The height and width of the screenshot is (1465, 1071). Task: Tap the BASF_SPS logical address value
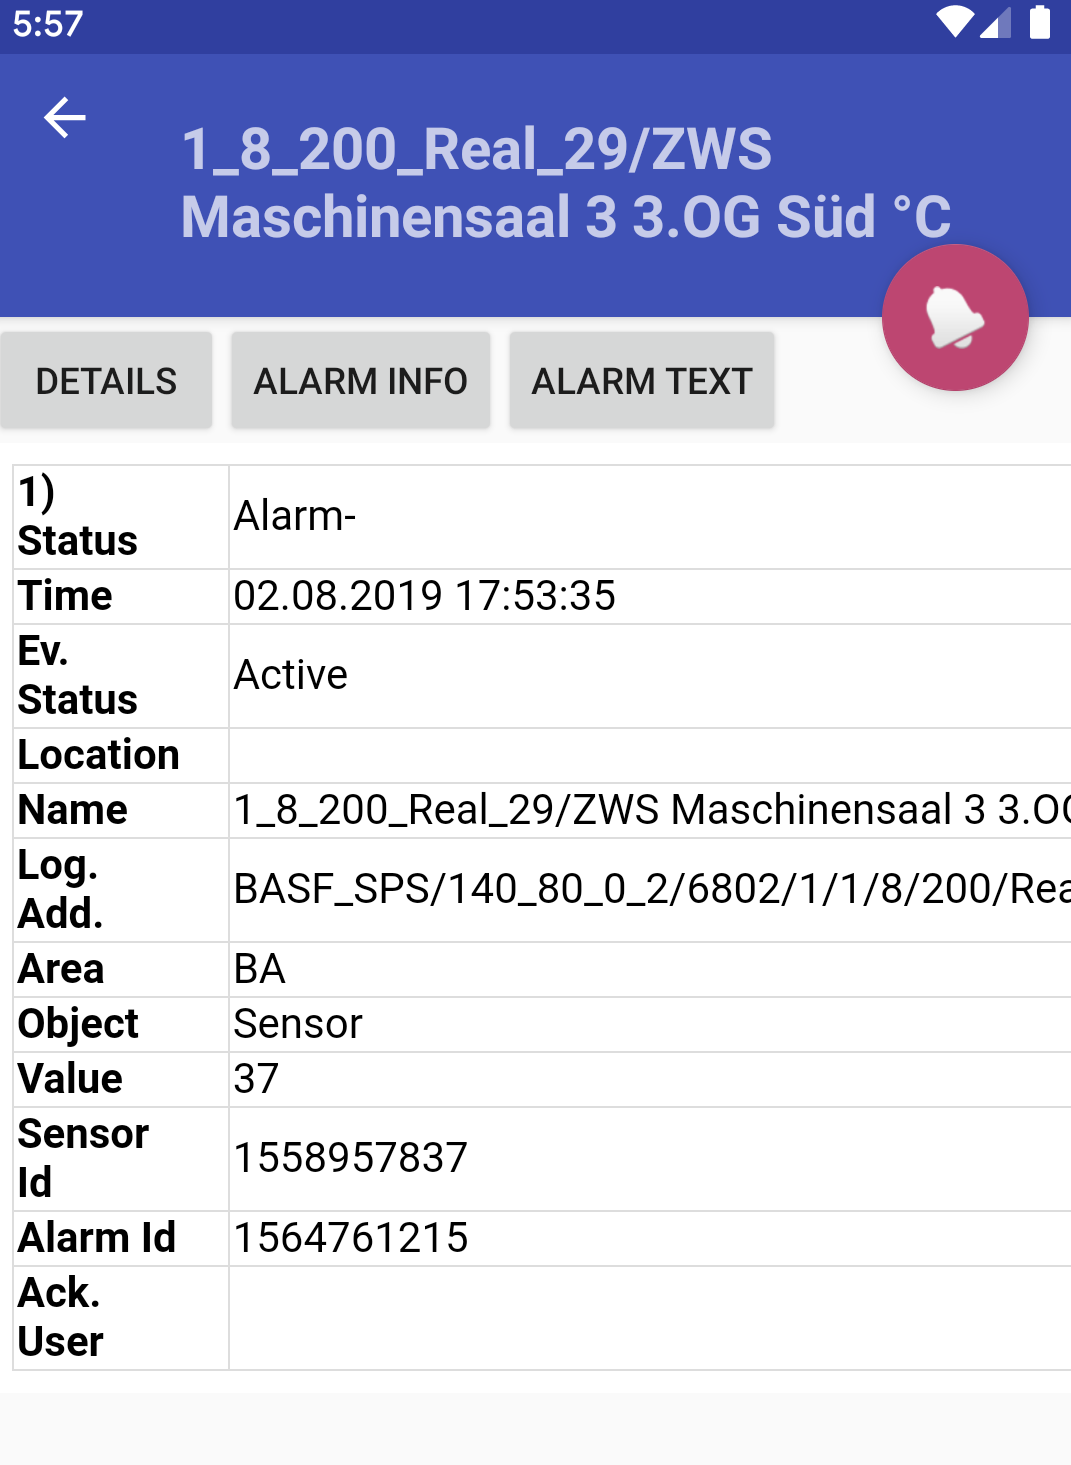point(650,890)
